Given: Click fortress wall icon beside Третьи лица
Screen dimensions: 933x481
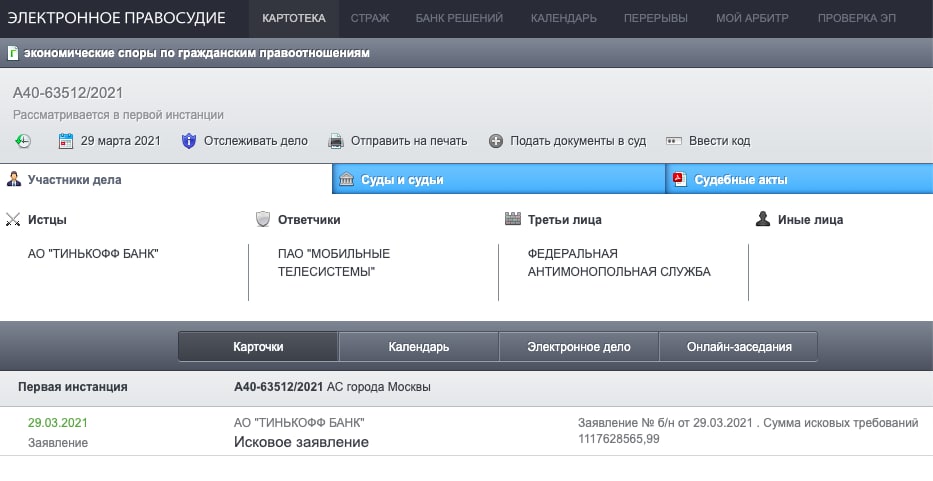Looking at the screenshot, I should coord(513,219).
